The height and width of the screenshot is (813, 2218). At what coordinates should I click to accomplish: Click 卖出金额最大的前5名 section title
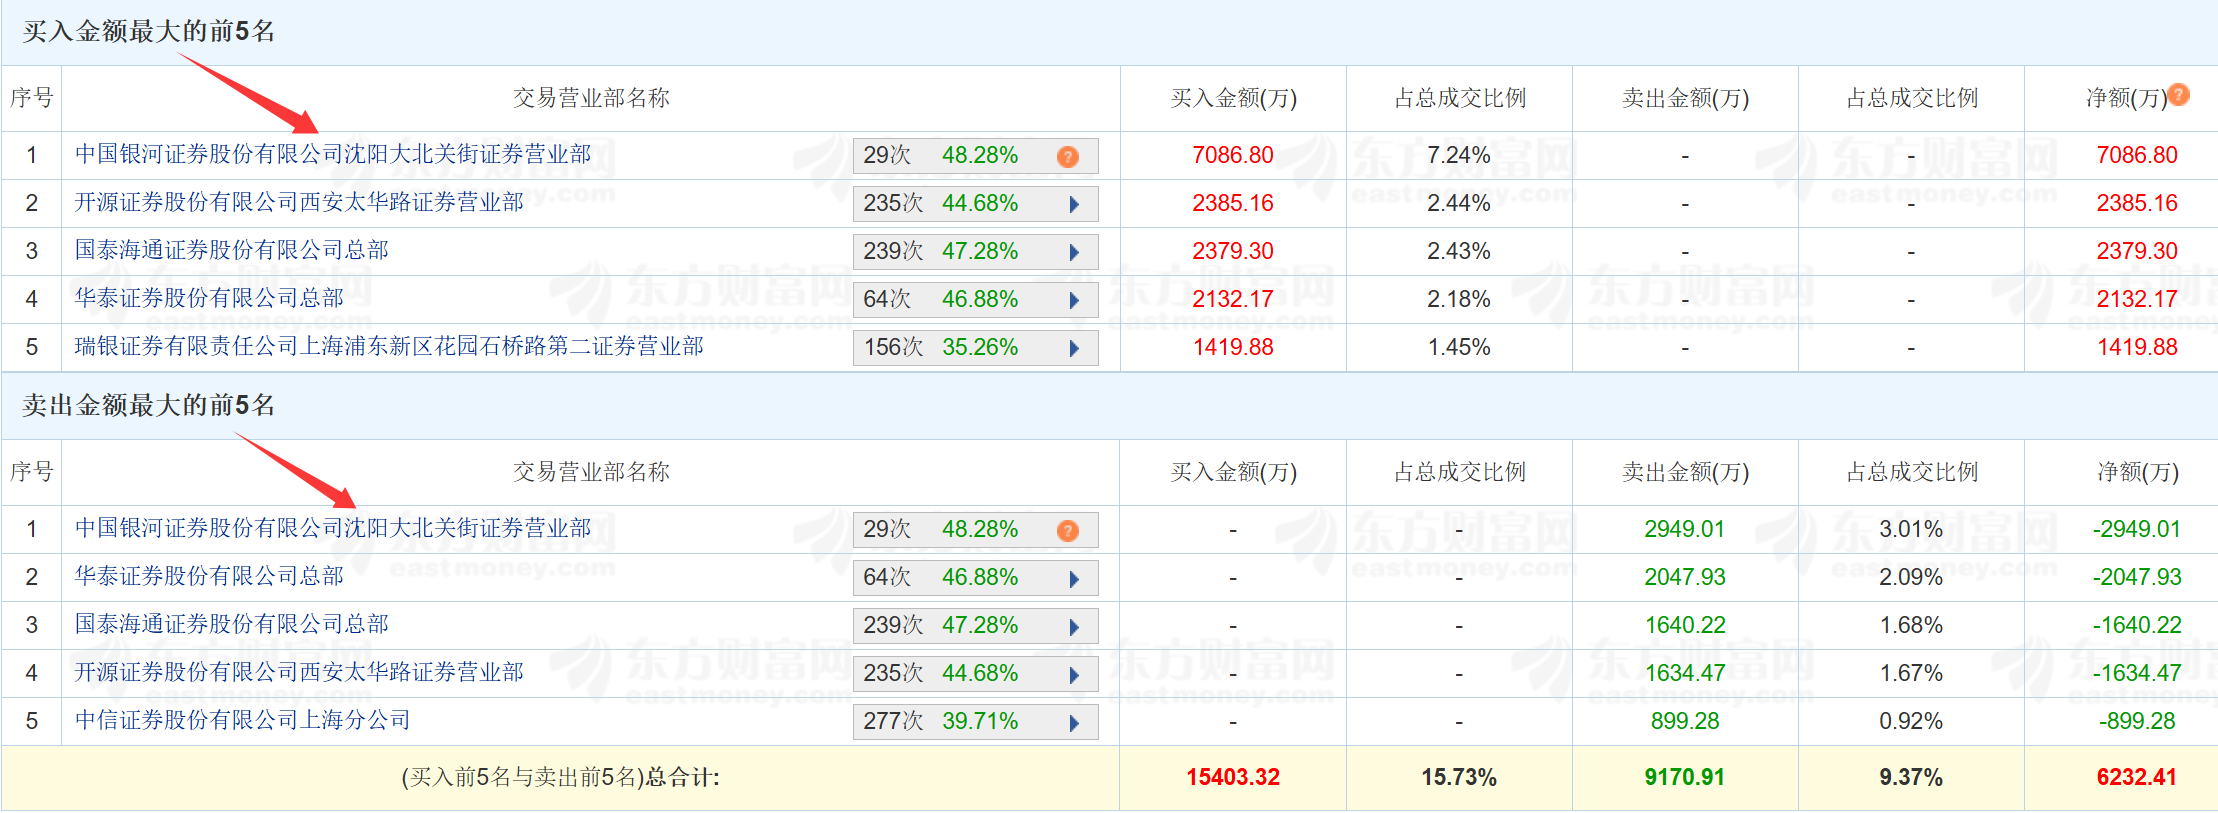tap(148, 405)
